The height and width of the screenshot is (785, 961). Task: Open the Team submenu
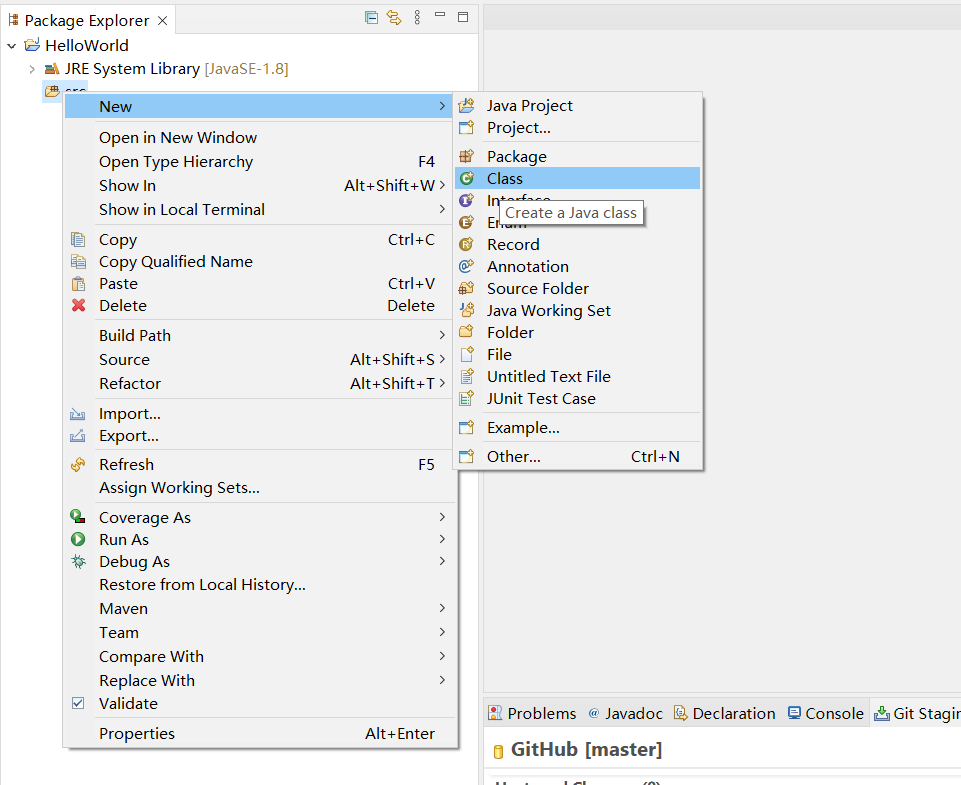260,632
